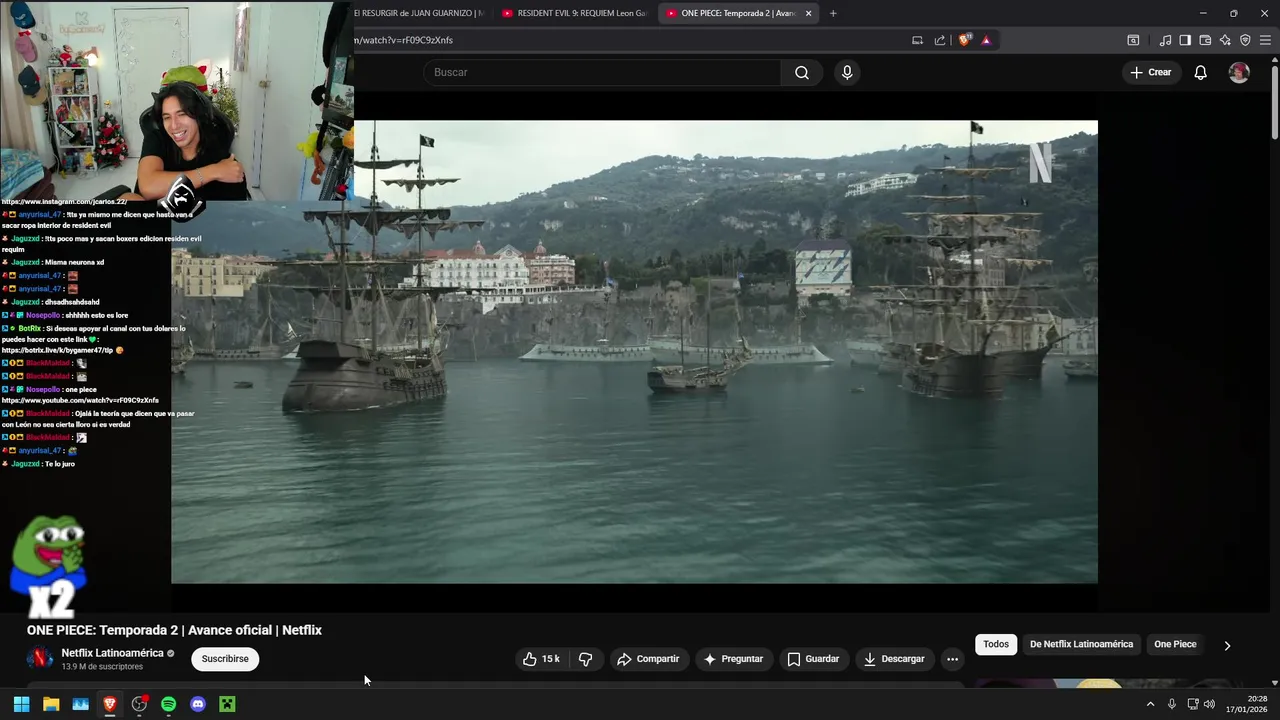Select the De Netflix Latinoamérica chip
The image size is (1280, 720).
pos(1081,644)
